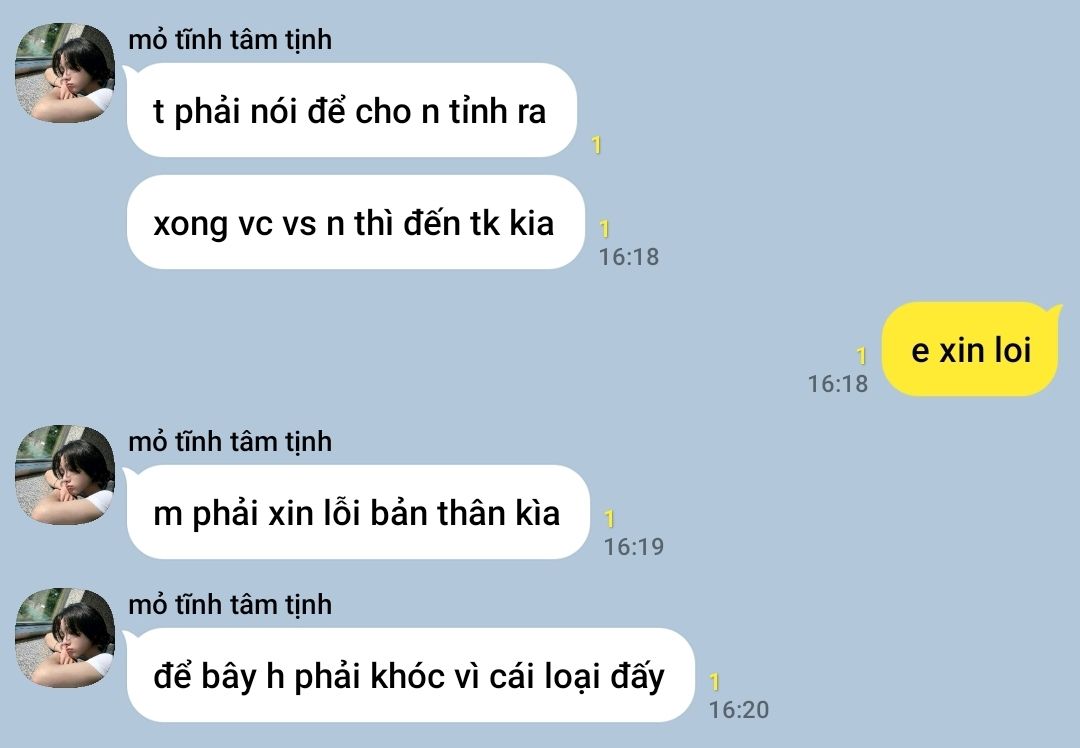Open profile via the topmost sender name label

230,40
